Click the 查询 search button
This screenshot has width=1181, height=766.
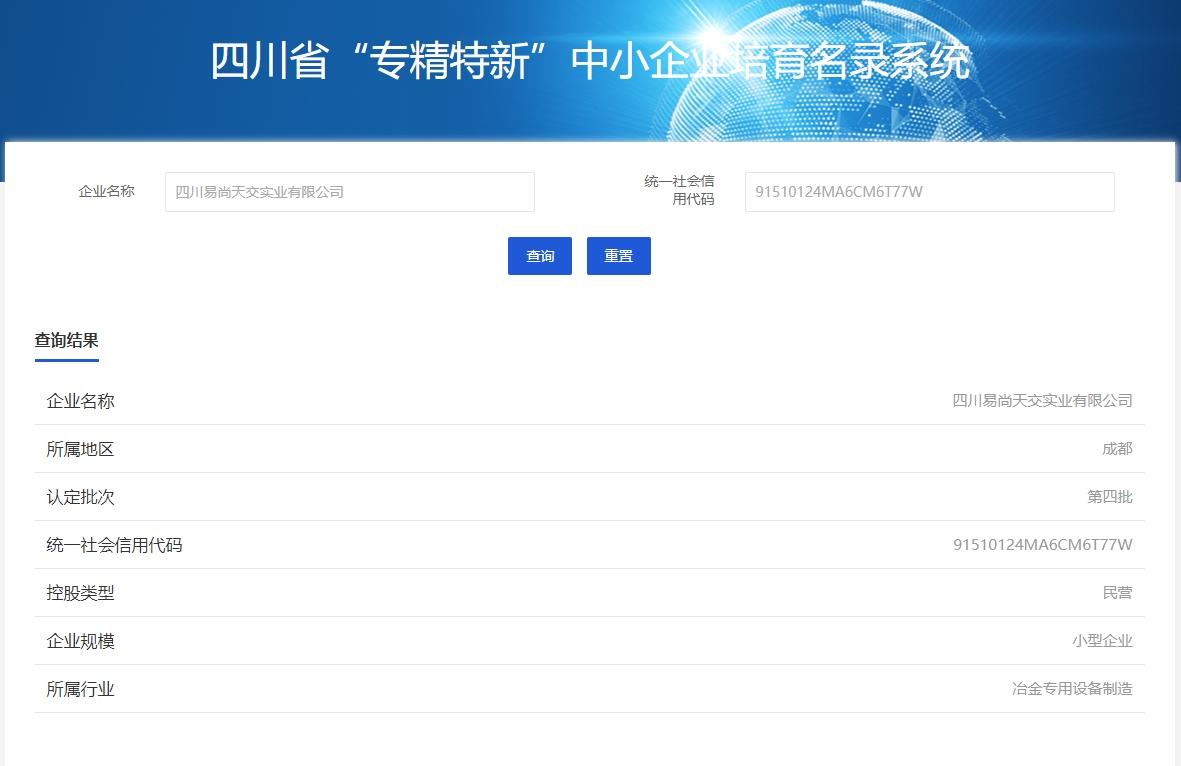click(x=539, y=256)
